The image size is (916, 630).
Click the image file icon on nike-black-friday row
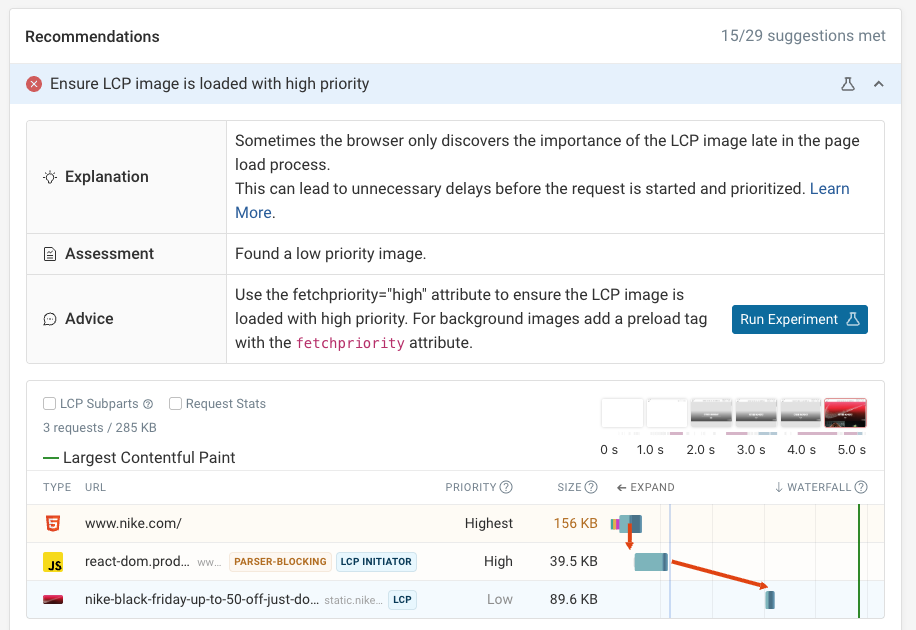click(54, 599)
